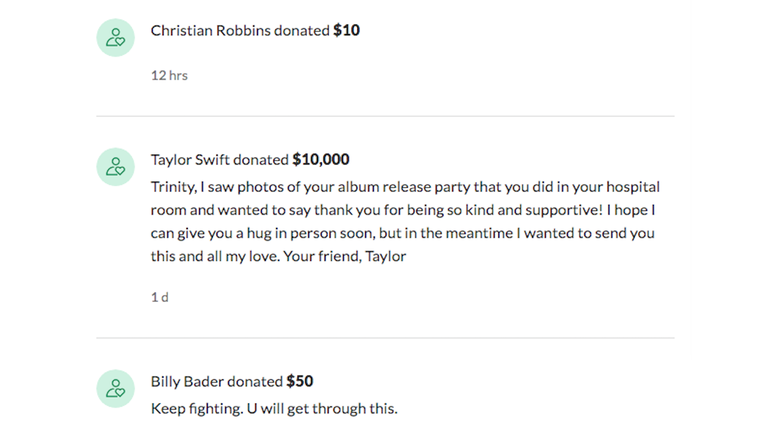This screenshot has height=432, width=768.
Task: Click the 12 hrs timestamp
Action: [x=169, y=75]
